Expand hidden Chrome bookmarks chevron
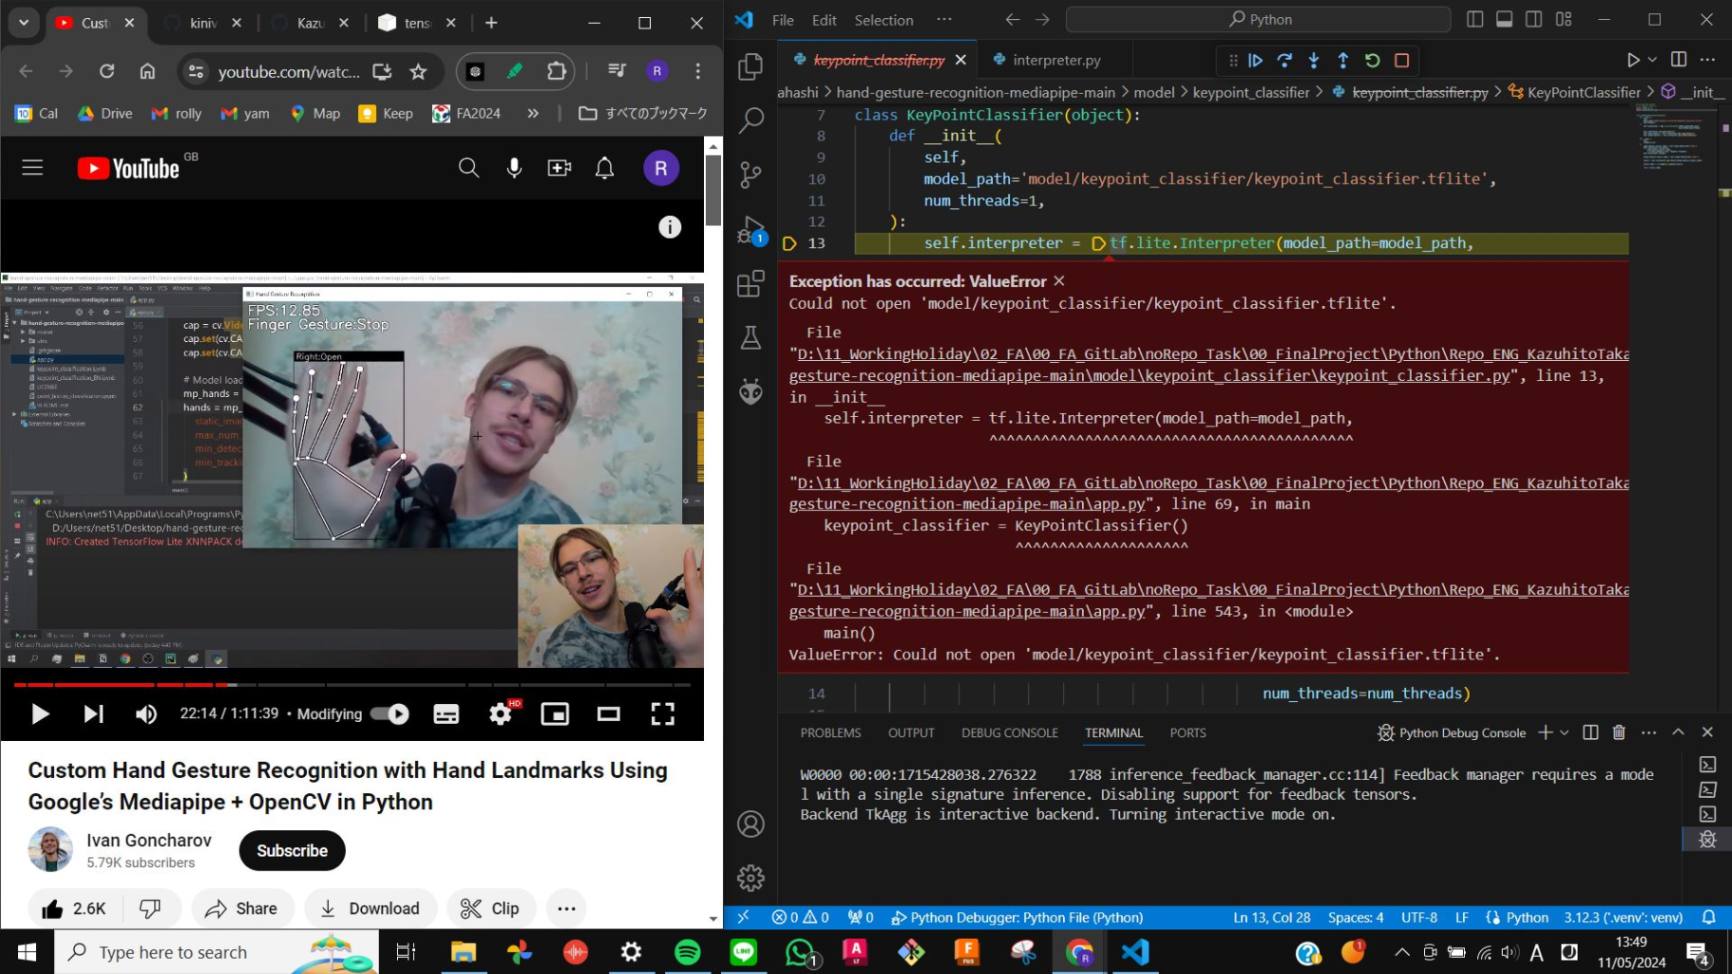 coord(533,113)
